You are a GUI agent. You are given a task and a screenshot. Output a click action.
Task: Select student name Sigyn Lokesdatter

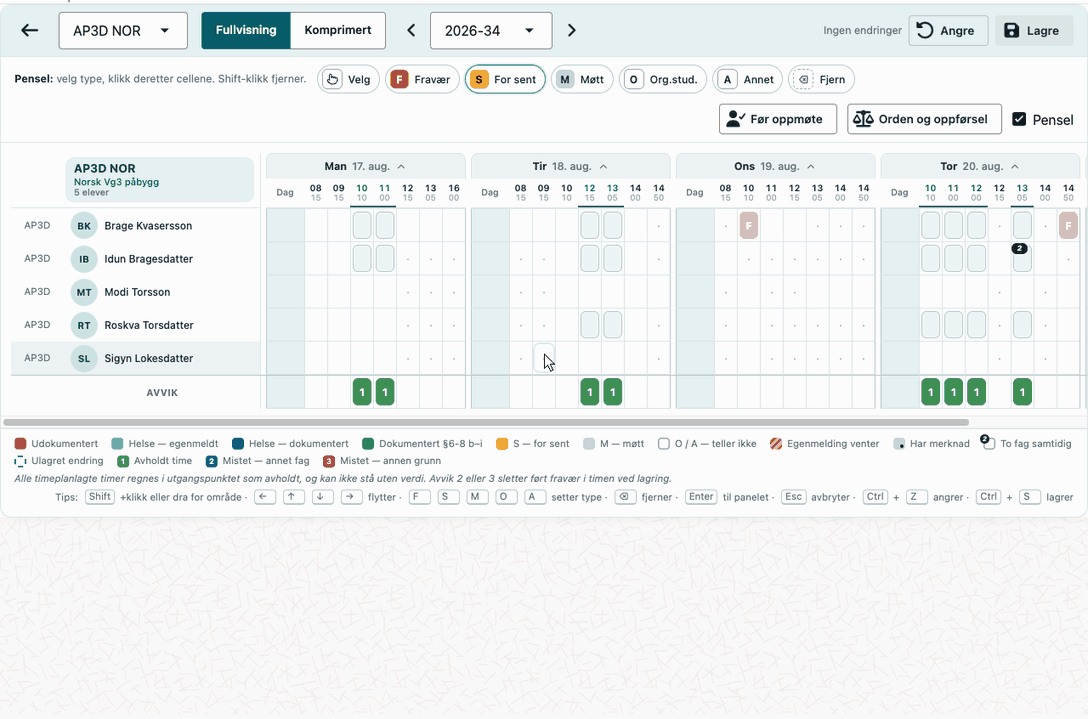click(x=148, y=358)
